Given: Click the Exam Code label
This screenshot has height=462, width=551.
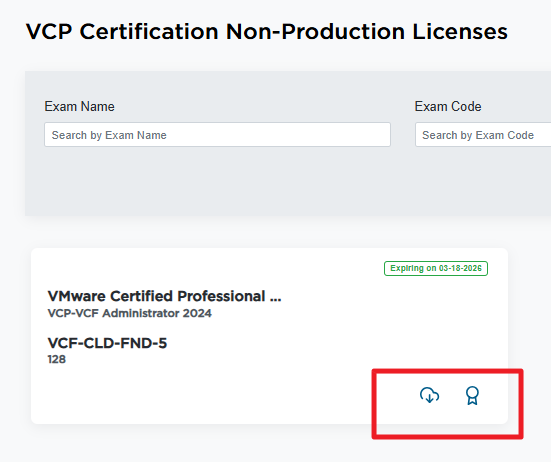Looking at the screenshot, I should click(448, 106).
